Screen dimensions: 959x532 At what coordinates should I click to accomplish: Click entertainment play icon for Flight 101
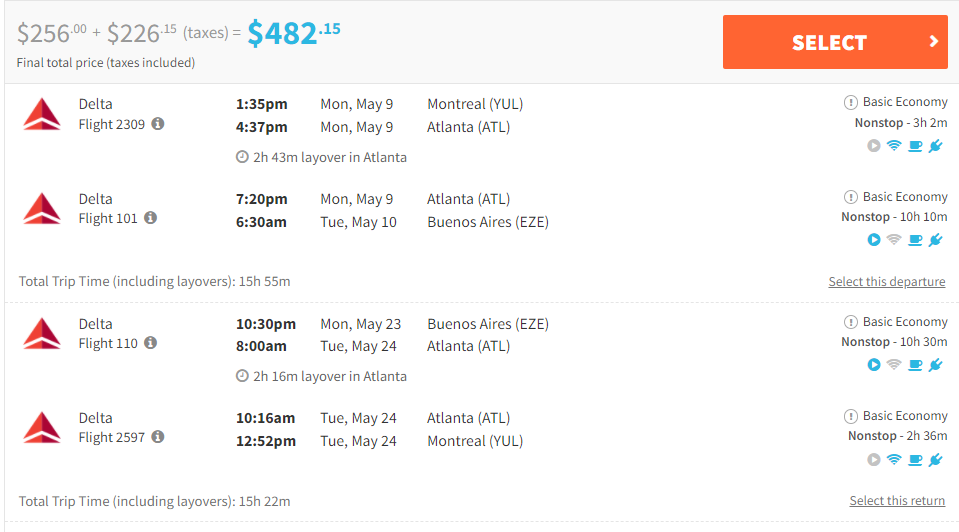coord(874,240)
